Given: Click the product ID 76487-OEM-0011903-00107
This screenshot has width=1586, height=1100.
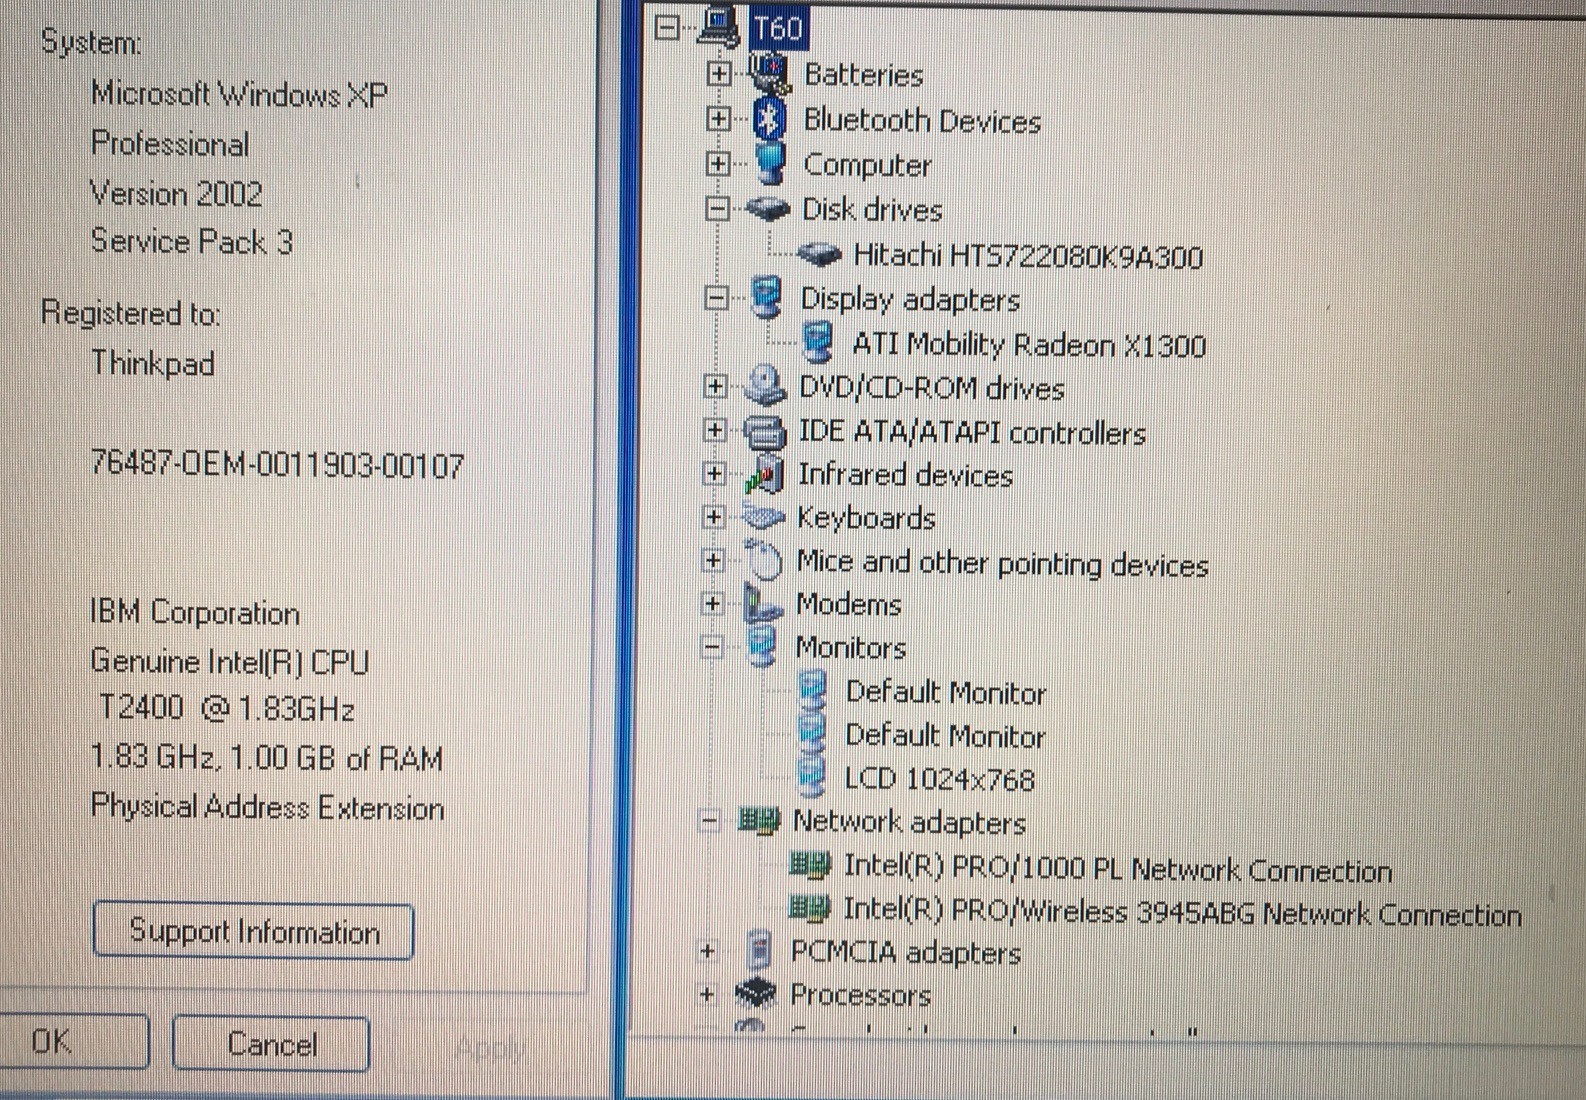Looking at the screenshot, I should (x=277, y=465).
